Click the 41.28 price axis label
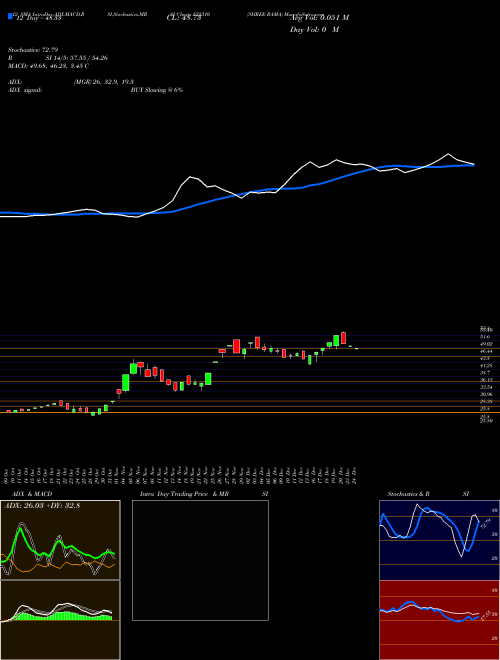 pyautogui.click(x=486, y=365)
